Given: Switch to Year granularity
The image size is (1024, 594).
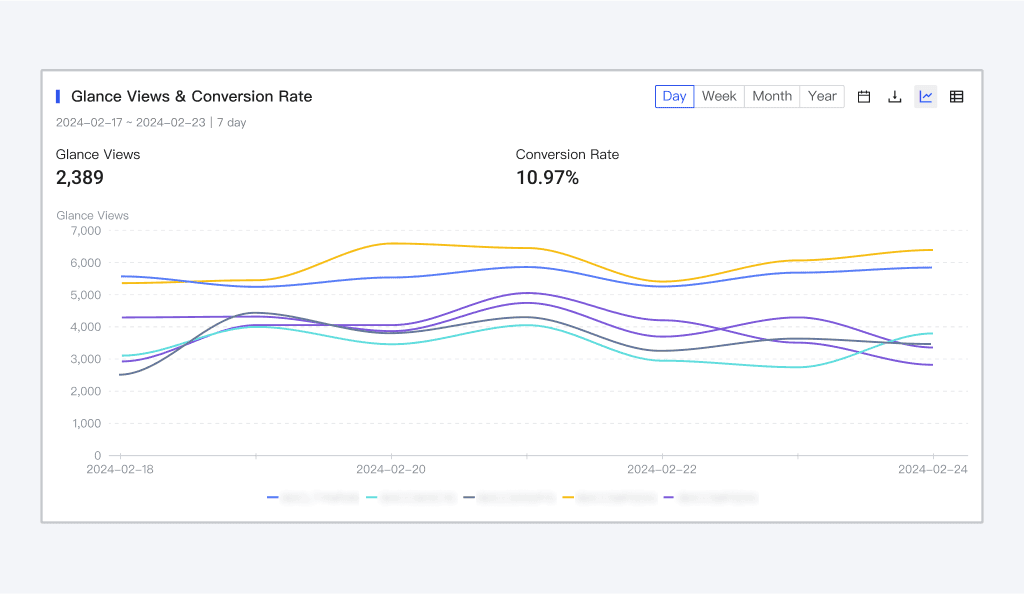Looking at the screenshot, I should [x=822, y=96].
